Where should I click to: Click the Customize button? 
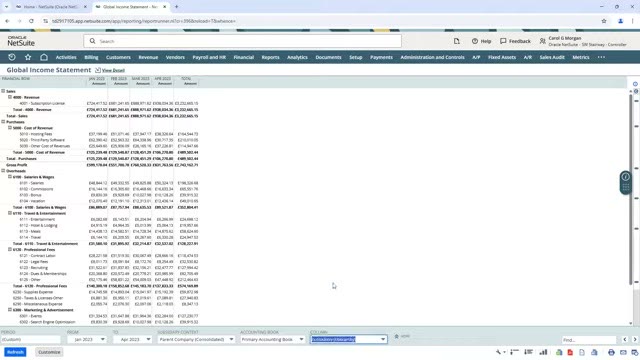pos(49,352)
